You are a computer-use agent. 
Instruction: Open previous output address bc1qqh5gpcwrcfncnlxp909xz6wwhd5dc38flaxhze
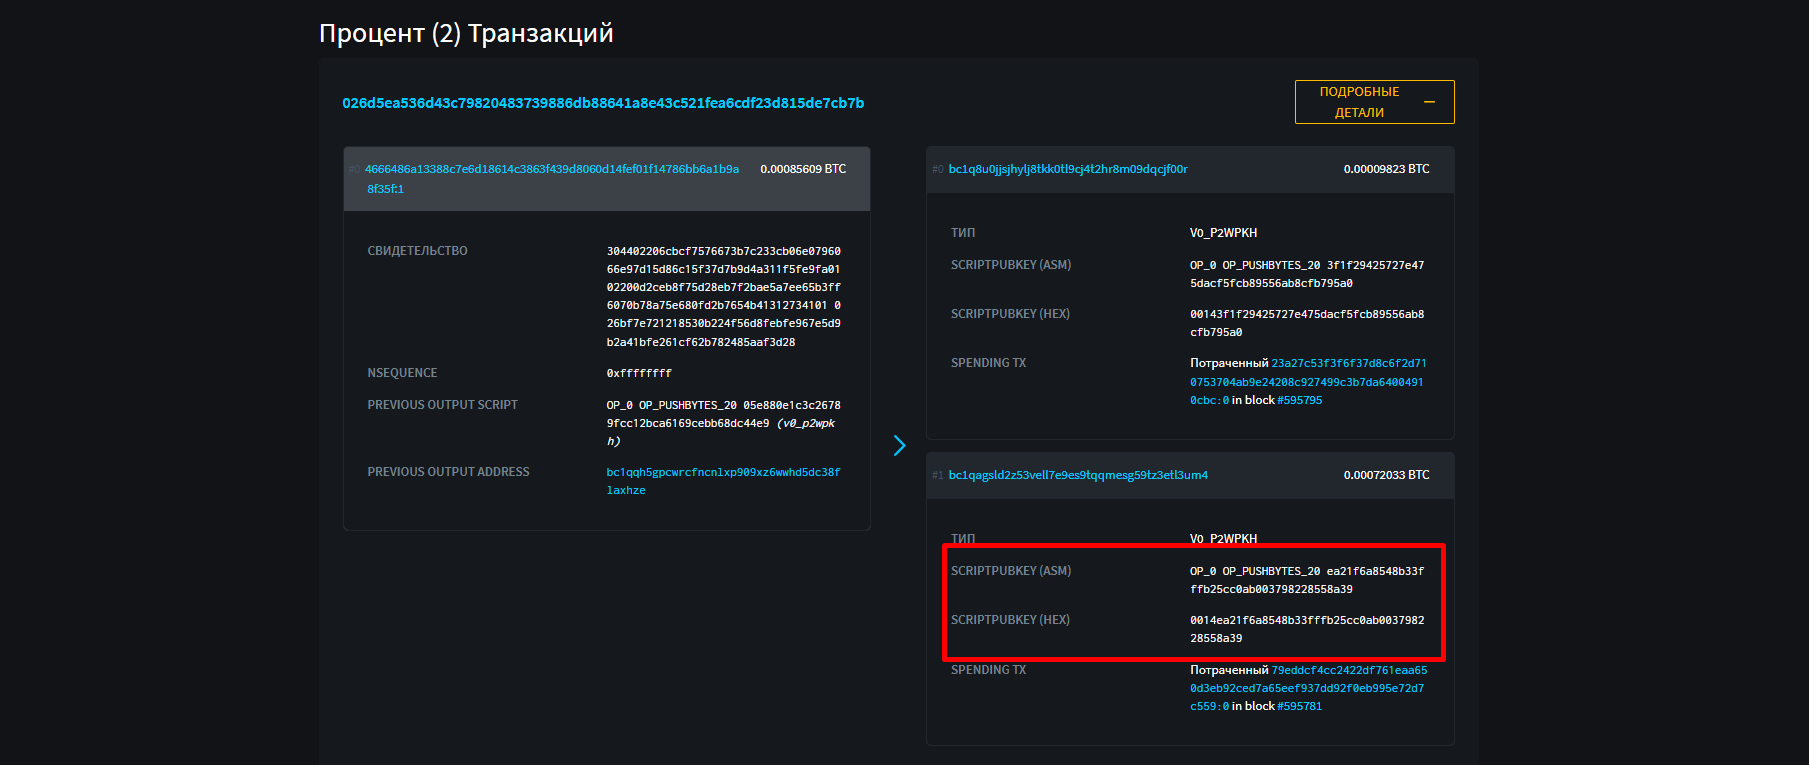(723, 481)
